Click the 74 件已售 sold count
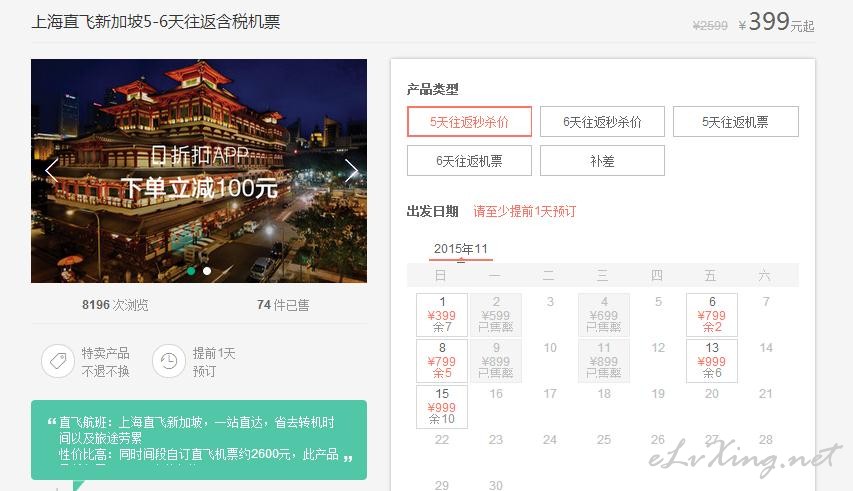 pyautogui.click(x=283, y=305)
